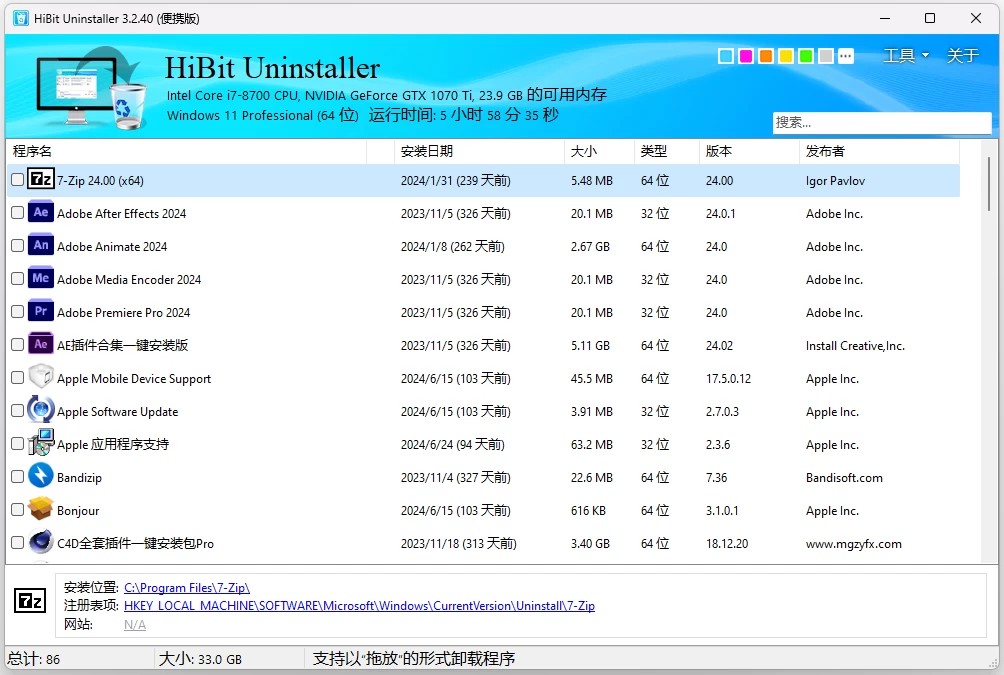This screenshot has width=1004, height=675.
Task: Click the Bonjour box icon
Action: [41, 510]
